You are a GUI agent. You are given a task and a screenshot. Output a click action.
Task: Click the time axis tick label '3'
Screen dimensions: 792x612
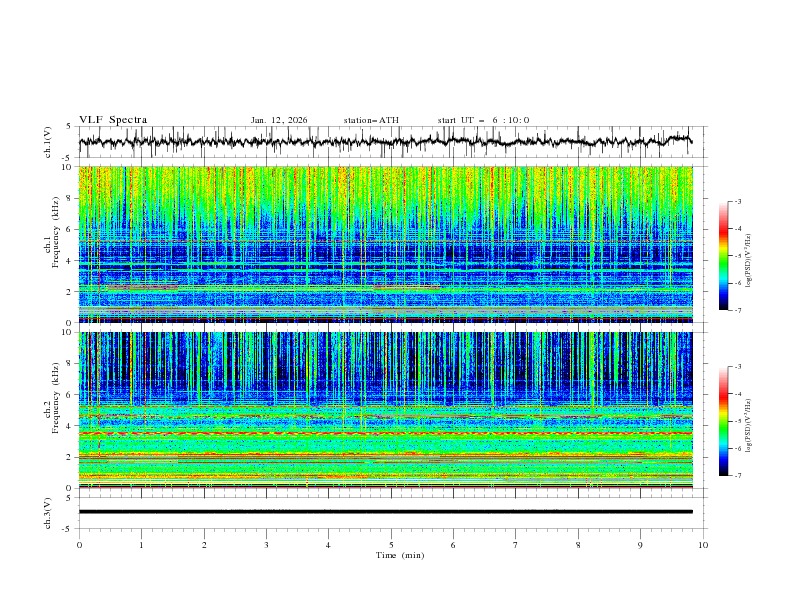tap(267, 545)
